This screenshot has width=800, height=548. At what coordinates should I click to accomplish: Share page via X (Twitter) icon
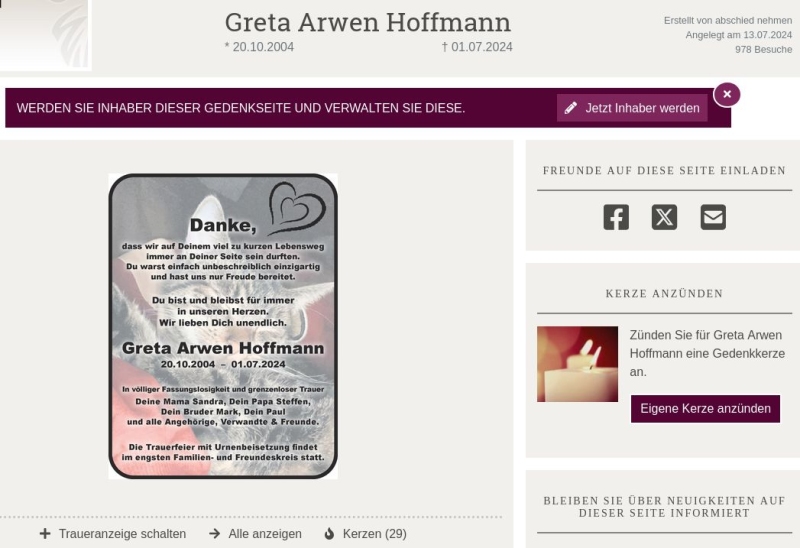(664, 217)
